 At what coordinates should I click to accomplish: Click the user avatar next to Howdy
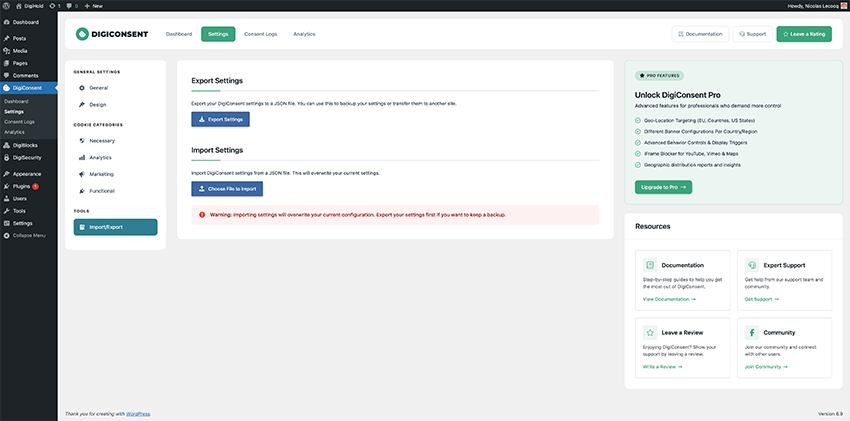point(843,5)
